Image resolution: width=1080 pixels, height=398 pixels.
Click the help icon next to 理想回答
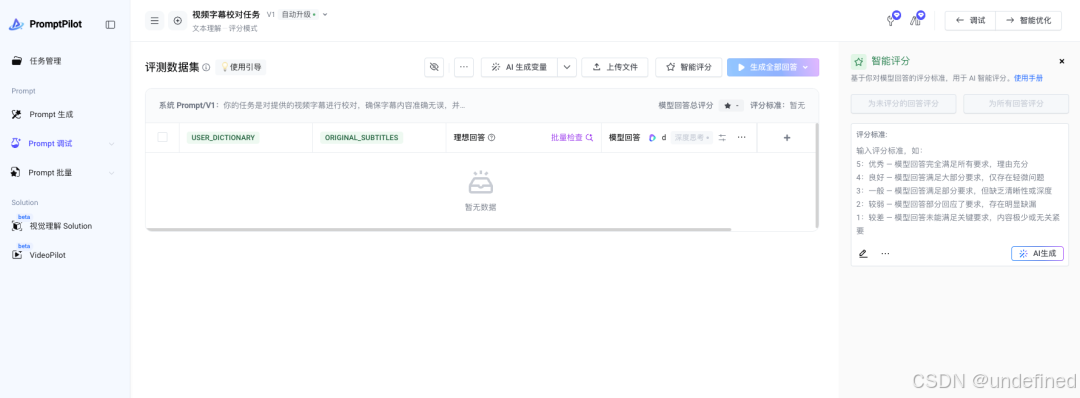click(x=492, y=138)
